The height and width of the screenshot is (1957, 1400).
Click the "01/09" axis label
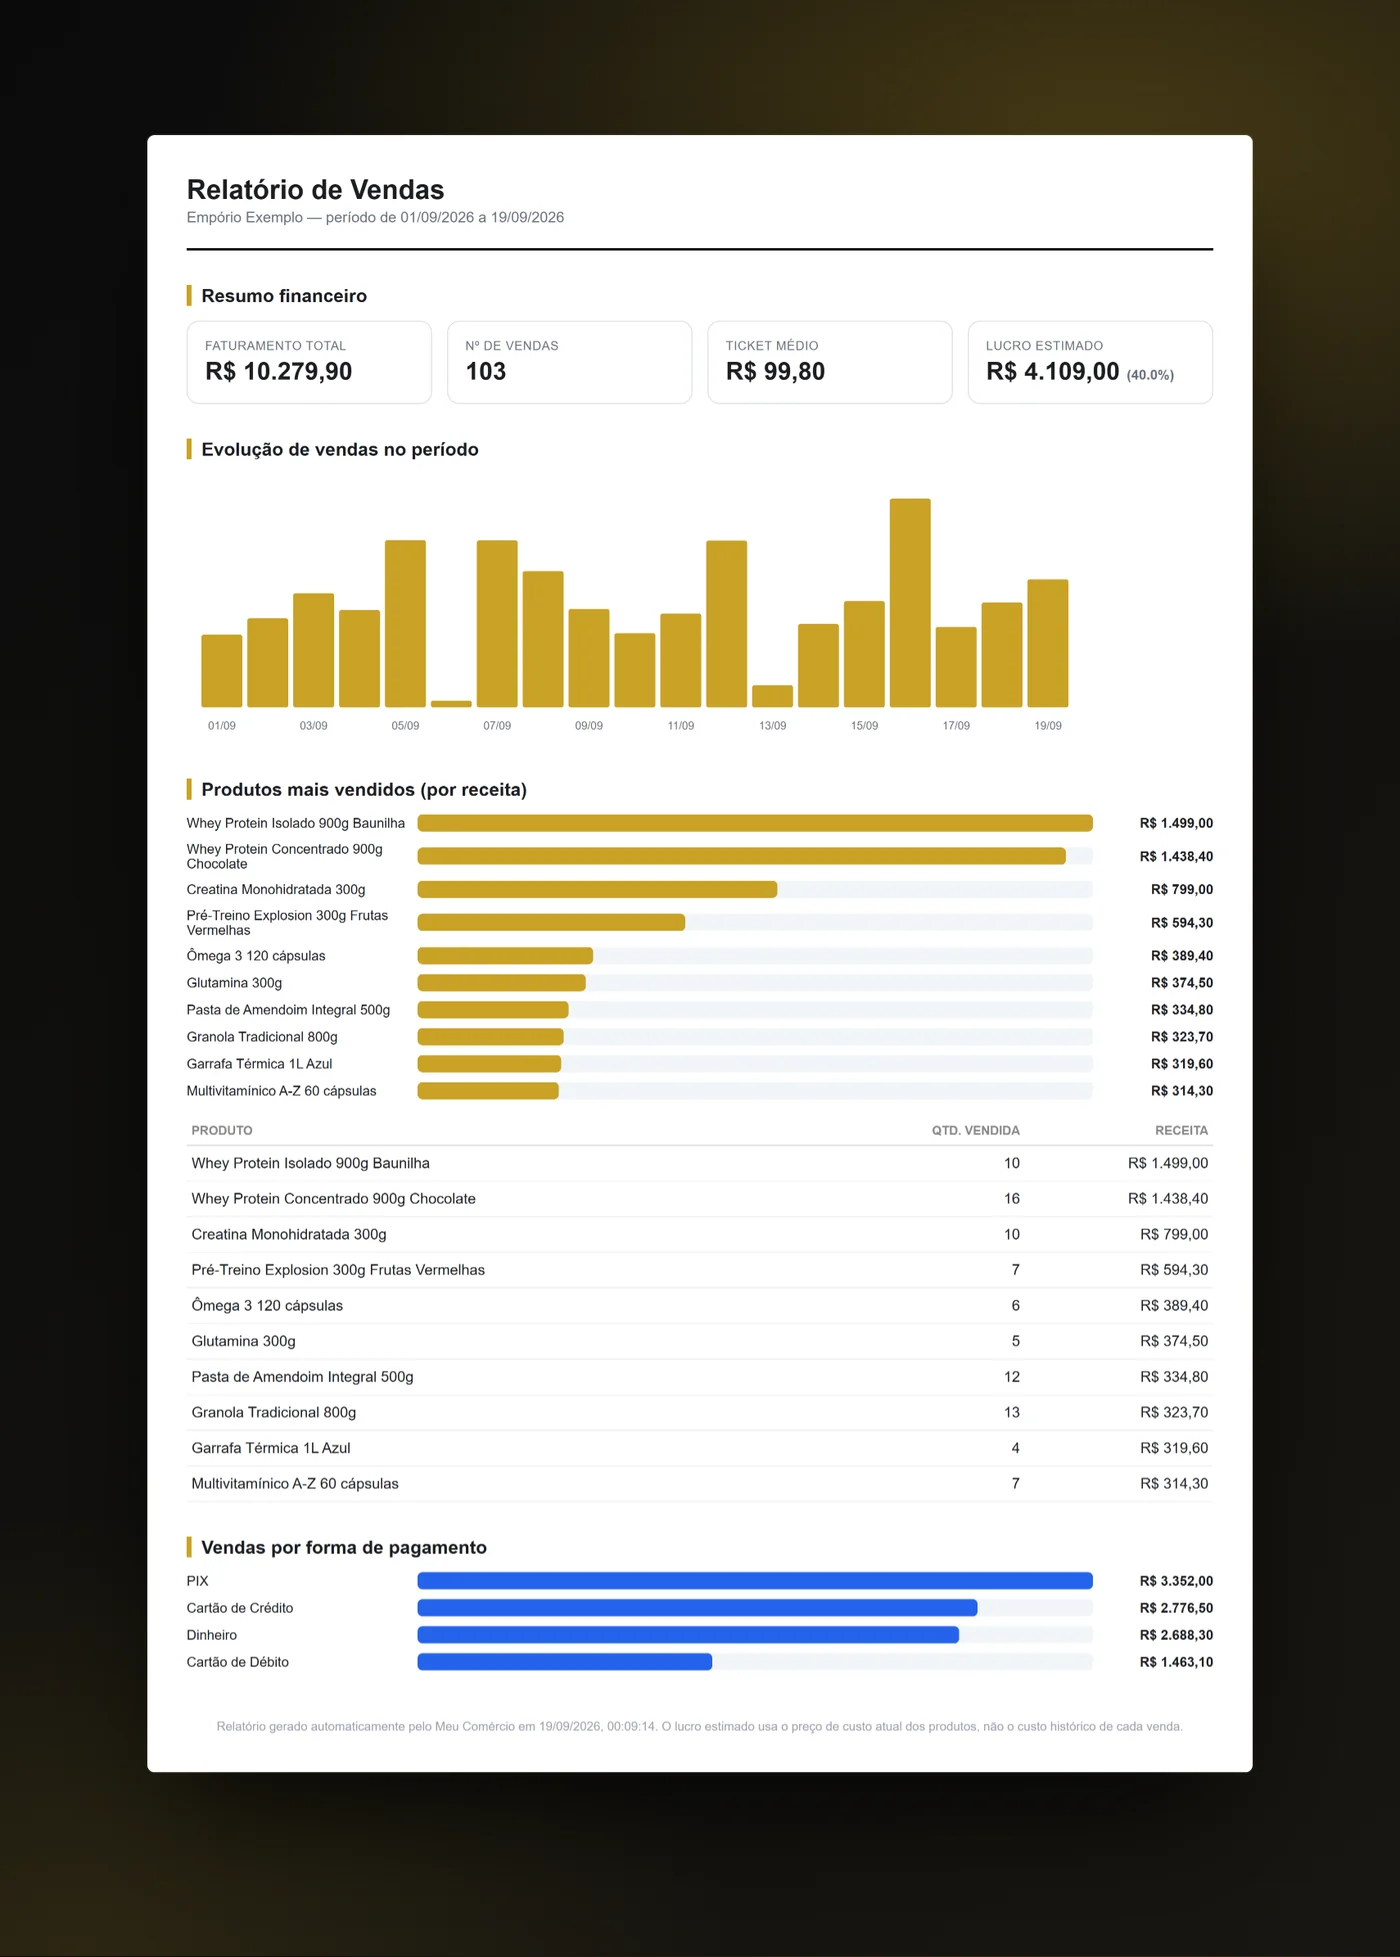click(222, 726)
